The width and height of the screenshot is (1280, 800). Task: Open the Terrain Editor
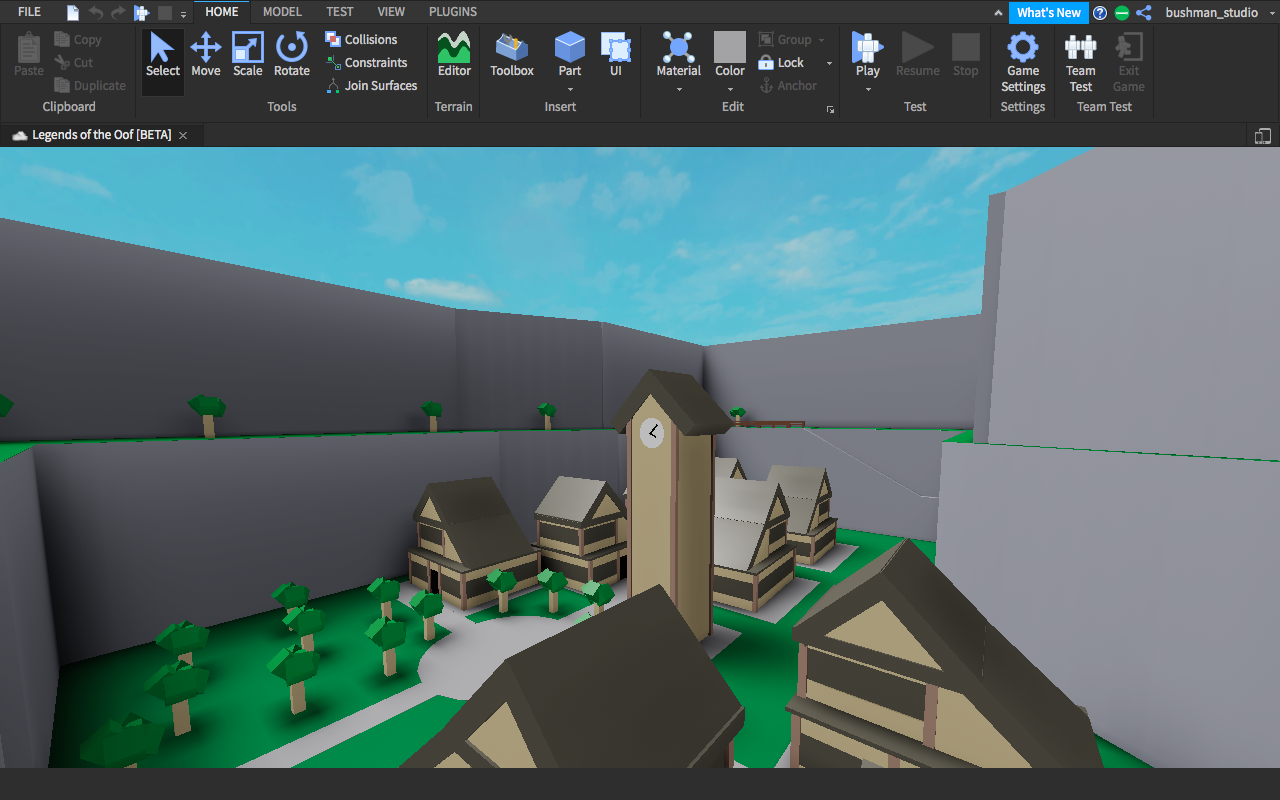(x=454, y=55)
